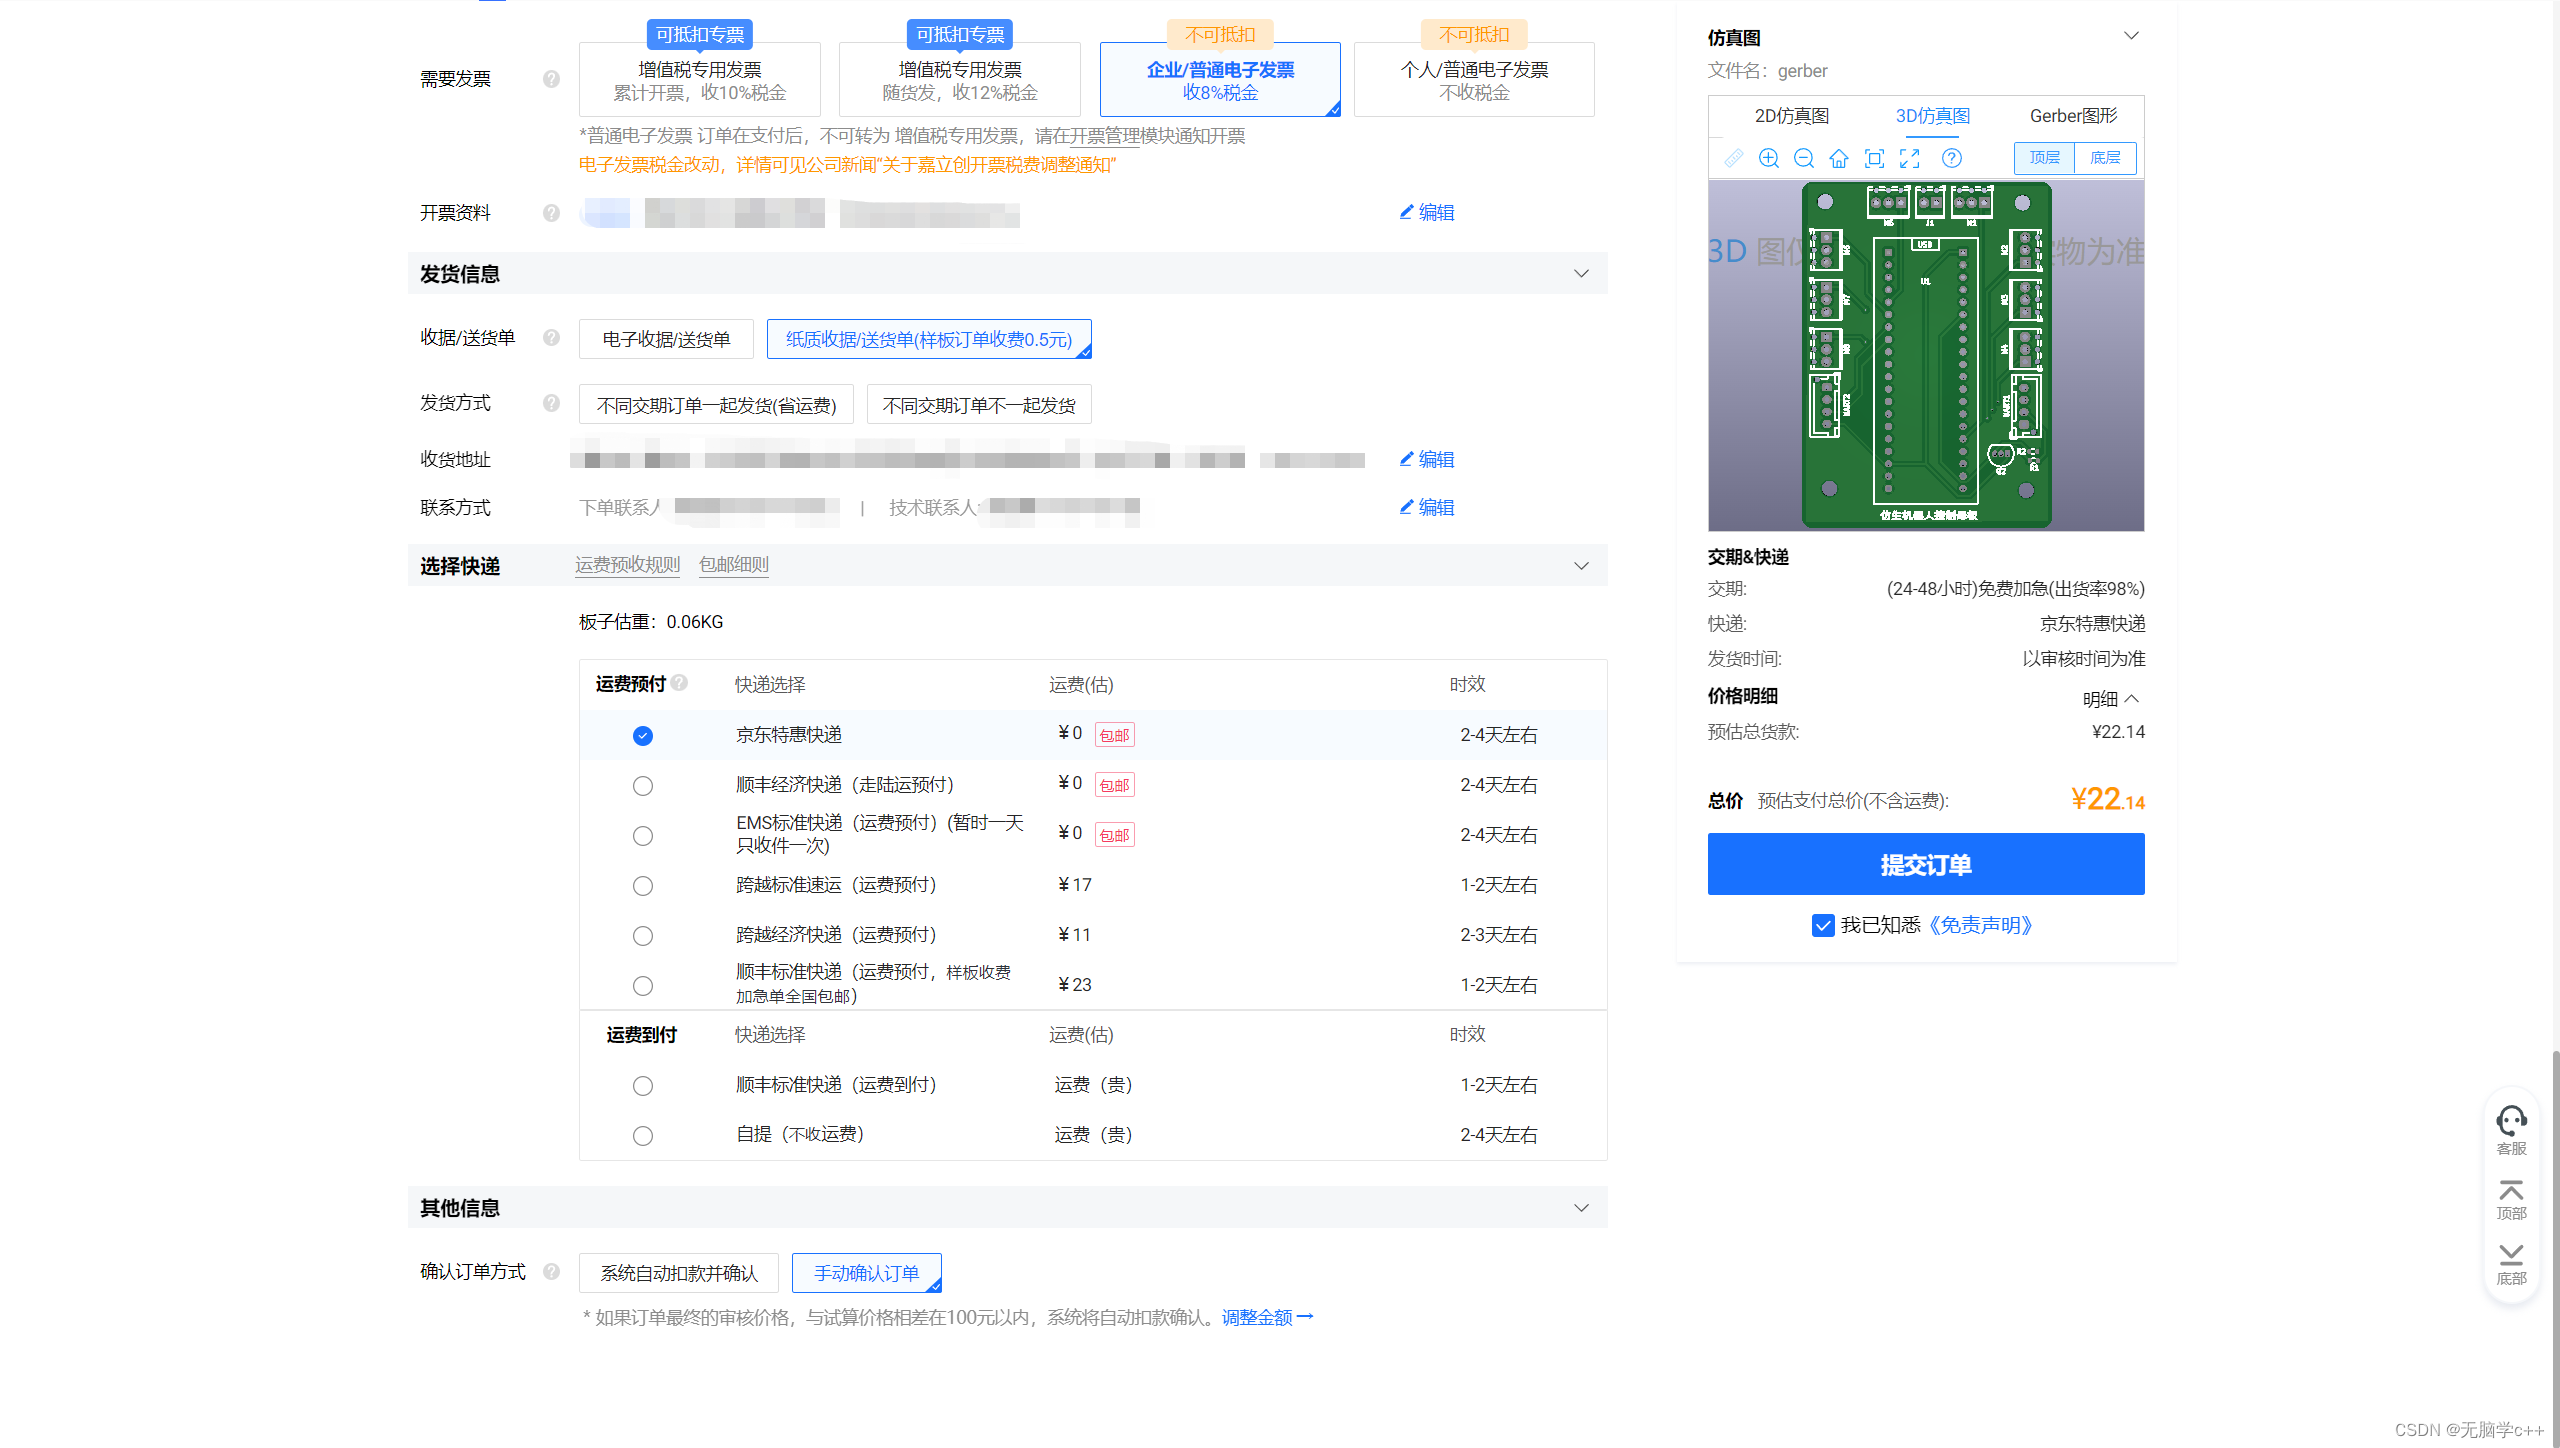The image size is (2560, 1448).
Task: Choose 不同交期订单不一起发货
Action: point(979,405)
